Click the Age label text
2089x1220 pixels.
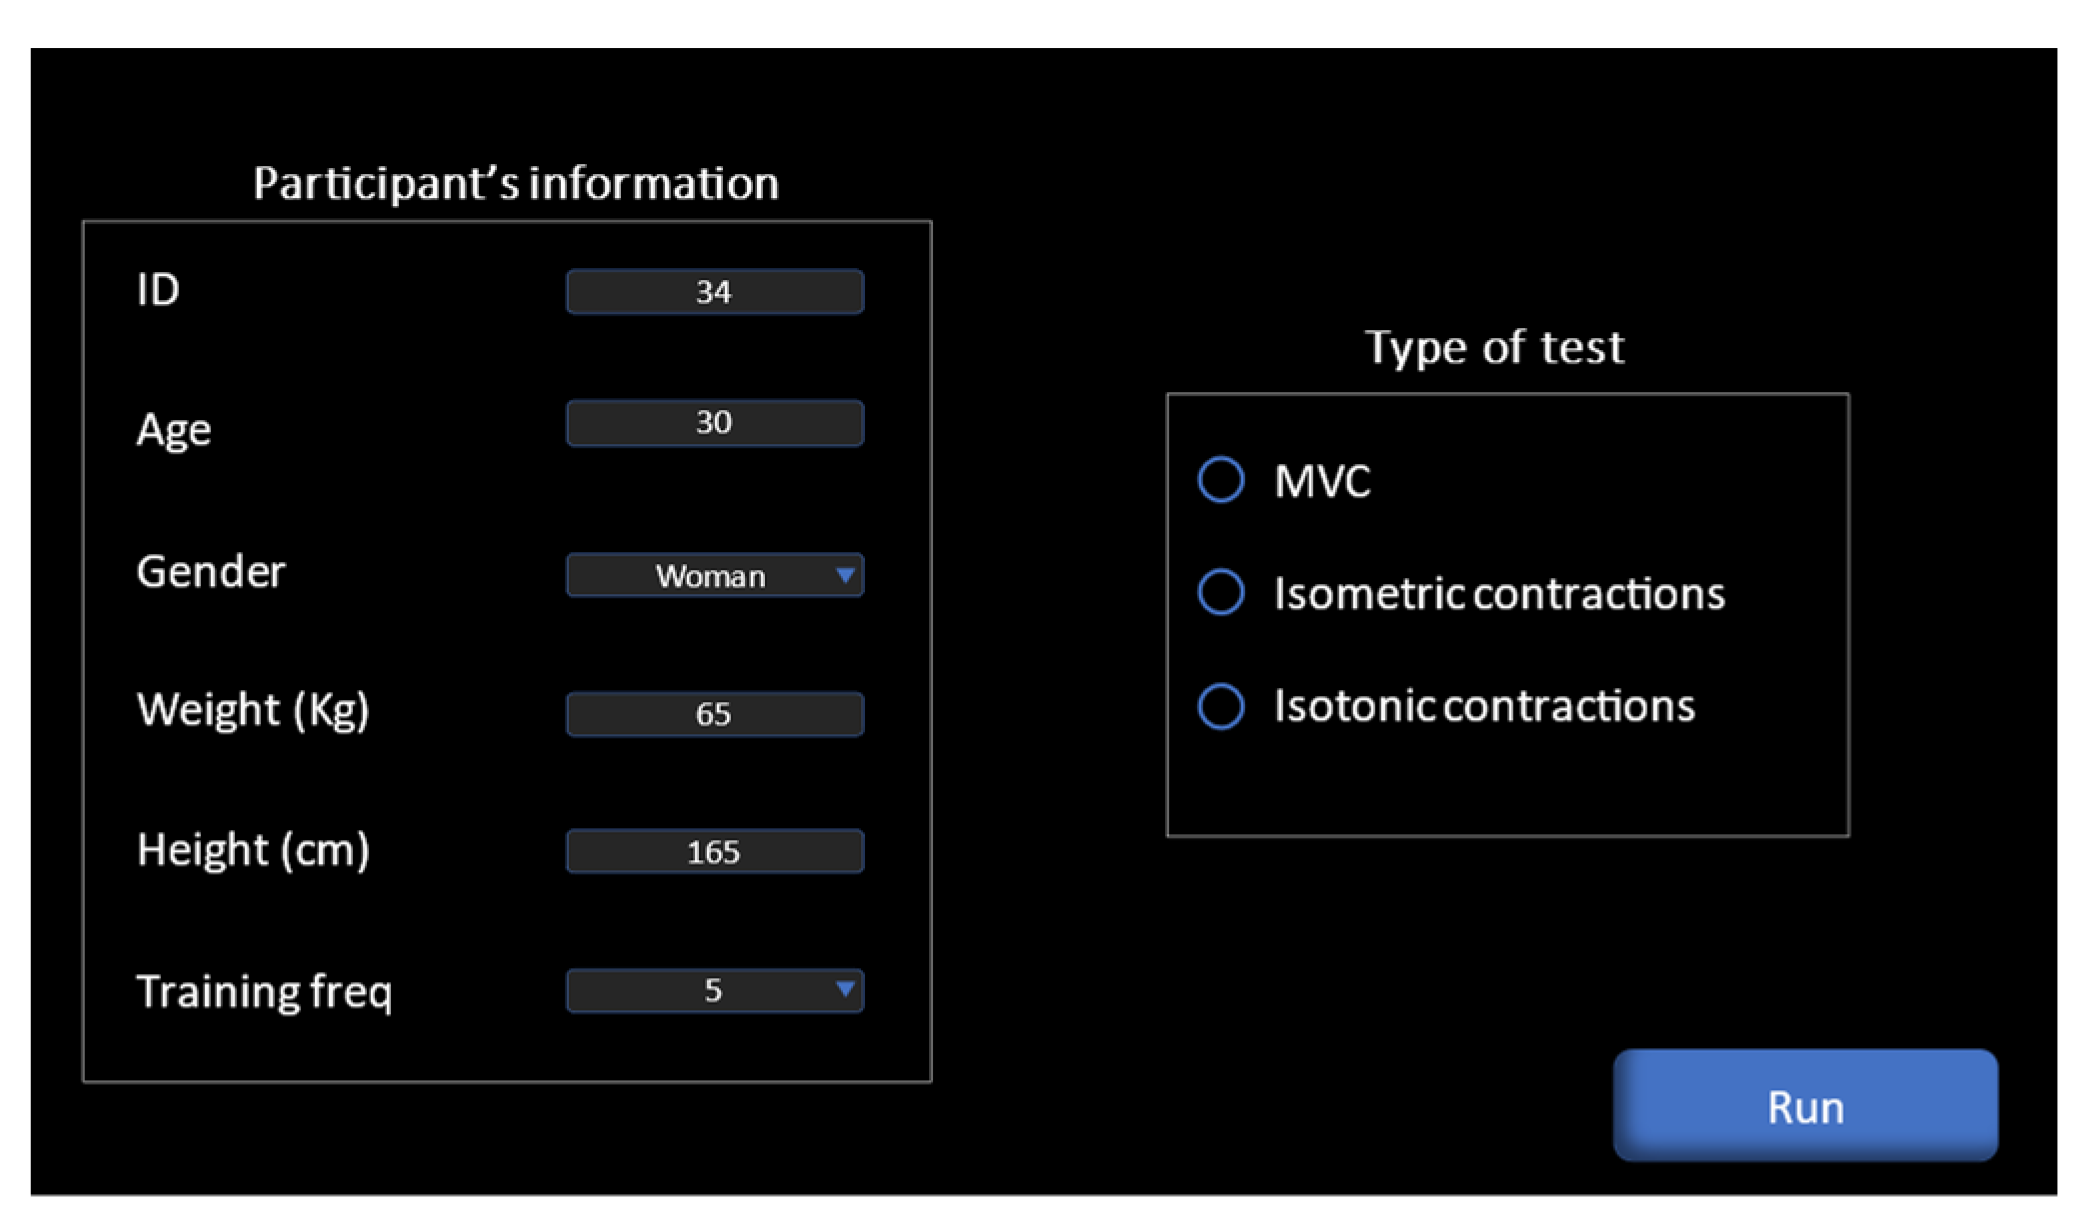pyautogui.click(x=174, y=430)
